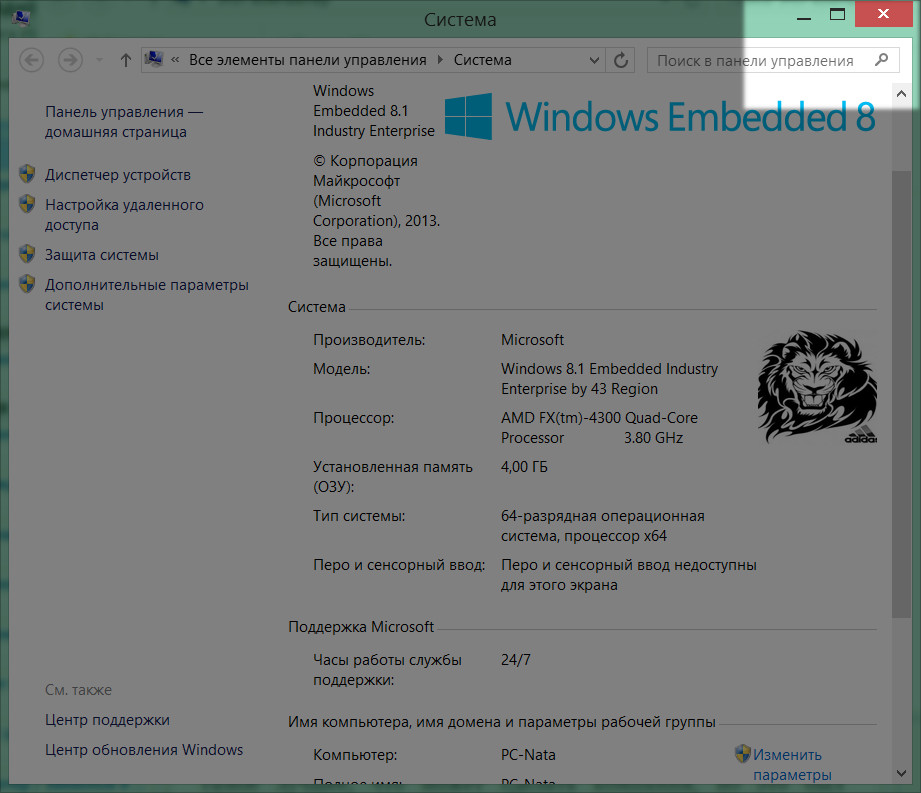Click the vertical scrollbar thumb
This screenshot has height=793, width=921.
pyautogui.click(x=901, y=394)
